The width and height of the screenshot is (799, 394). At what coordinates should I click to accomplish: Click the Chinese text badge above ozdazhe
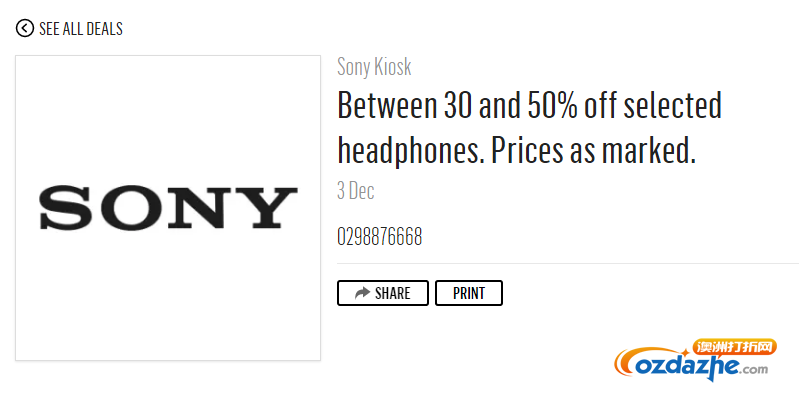pos(734,348)
